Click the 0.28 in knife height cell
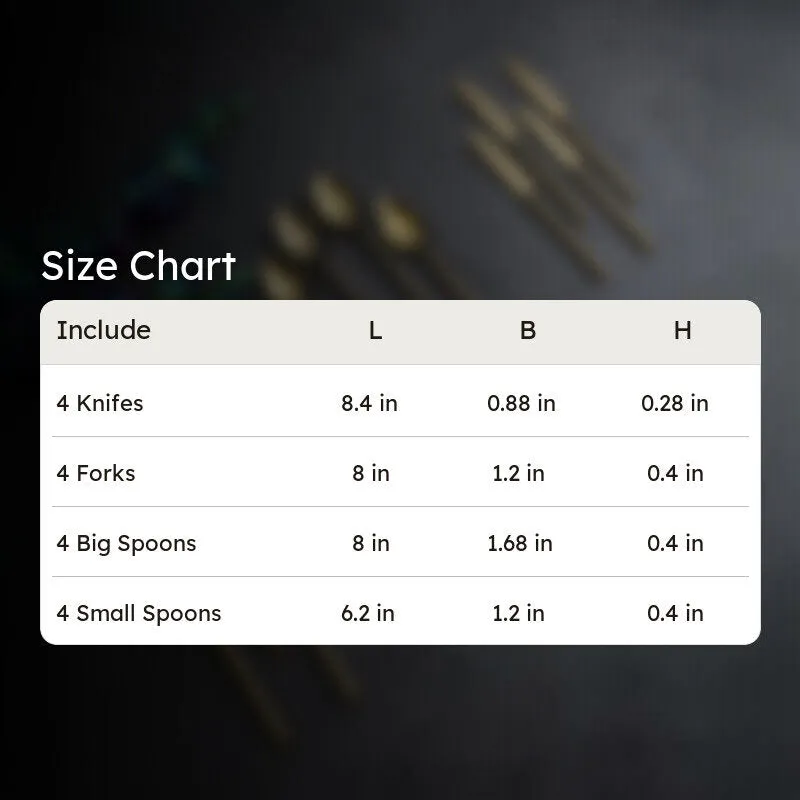The image size is (800, 800). click(675, 403)
